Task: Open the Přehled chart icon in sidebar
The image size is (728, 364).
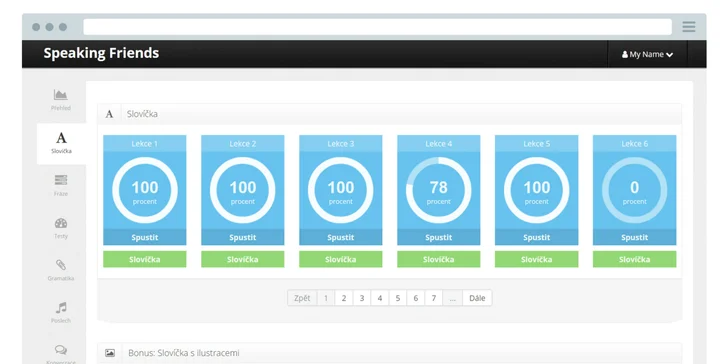Action: coord(60,95)
